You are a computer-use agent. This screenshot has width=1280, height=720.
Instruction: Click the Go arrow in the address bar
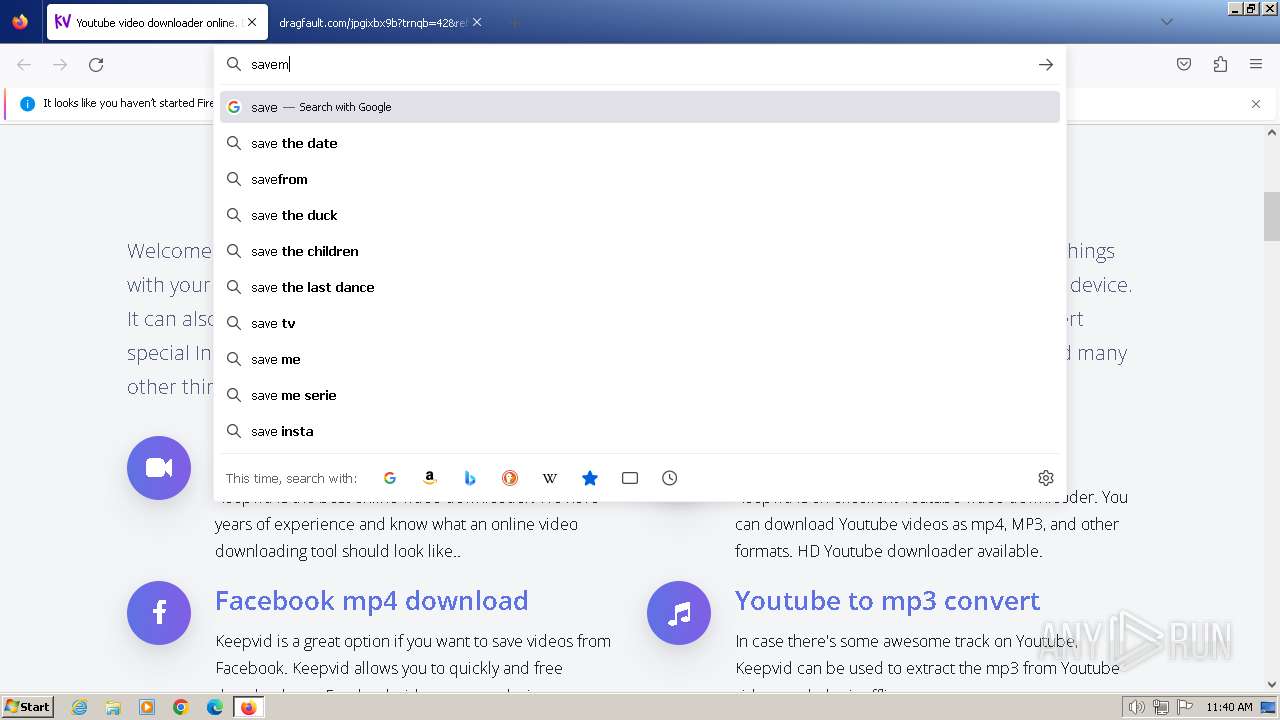click(x=1045, y=64)
